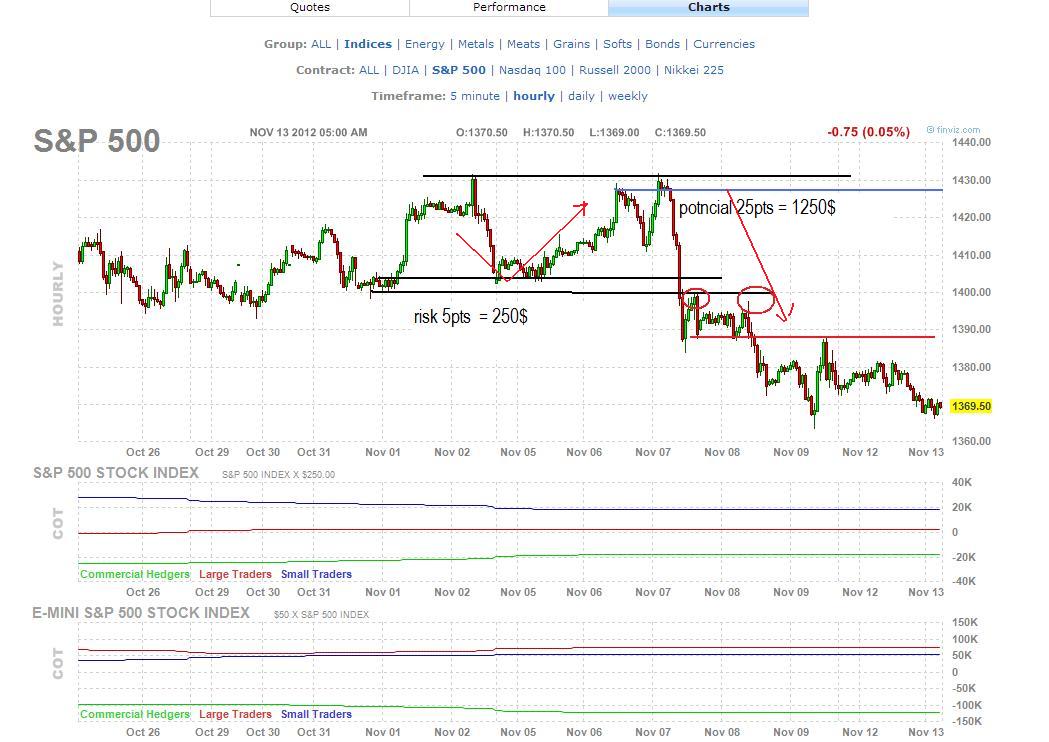Viewport: 1049px width, 742px height.
Task: Click the 40K label on the COT axis
Action: click(961, 482)
